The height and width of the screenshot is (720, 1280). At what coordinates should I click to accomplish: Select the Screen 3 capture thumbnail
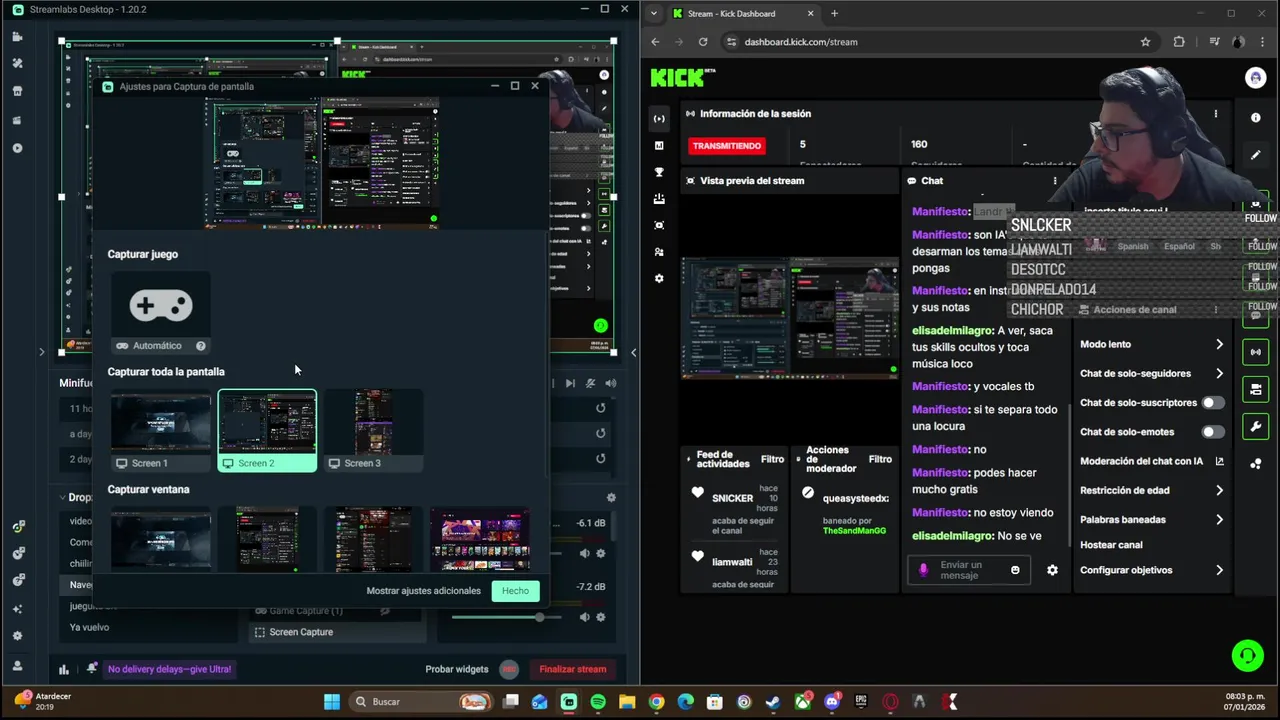[373, 431]
